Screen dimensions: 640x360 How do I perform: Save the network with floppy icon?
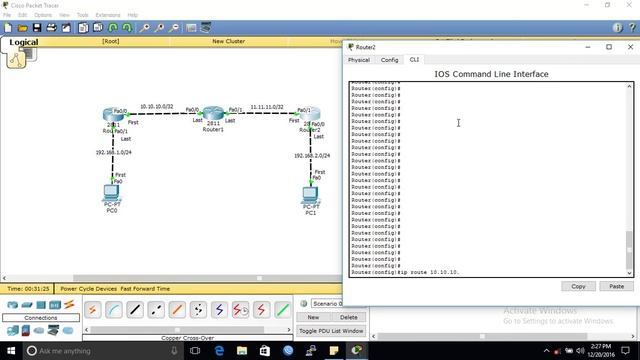pyautogui.click(x=37, y=28)
